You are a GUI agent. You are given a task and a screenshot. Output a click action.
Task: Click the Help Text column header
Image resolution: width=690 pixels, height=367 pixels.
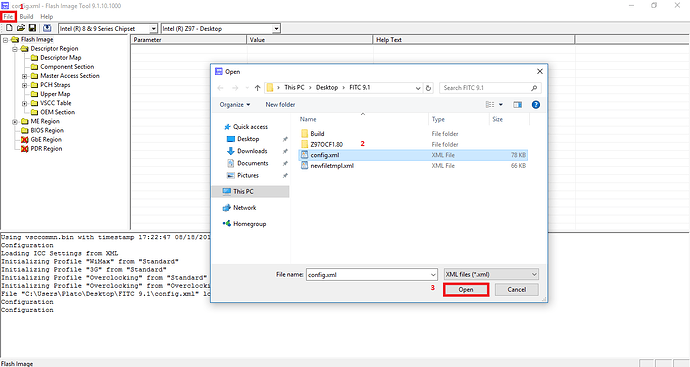pos(473,40)
